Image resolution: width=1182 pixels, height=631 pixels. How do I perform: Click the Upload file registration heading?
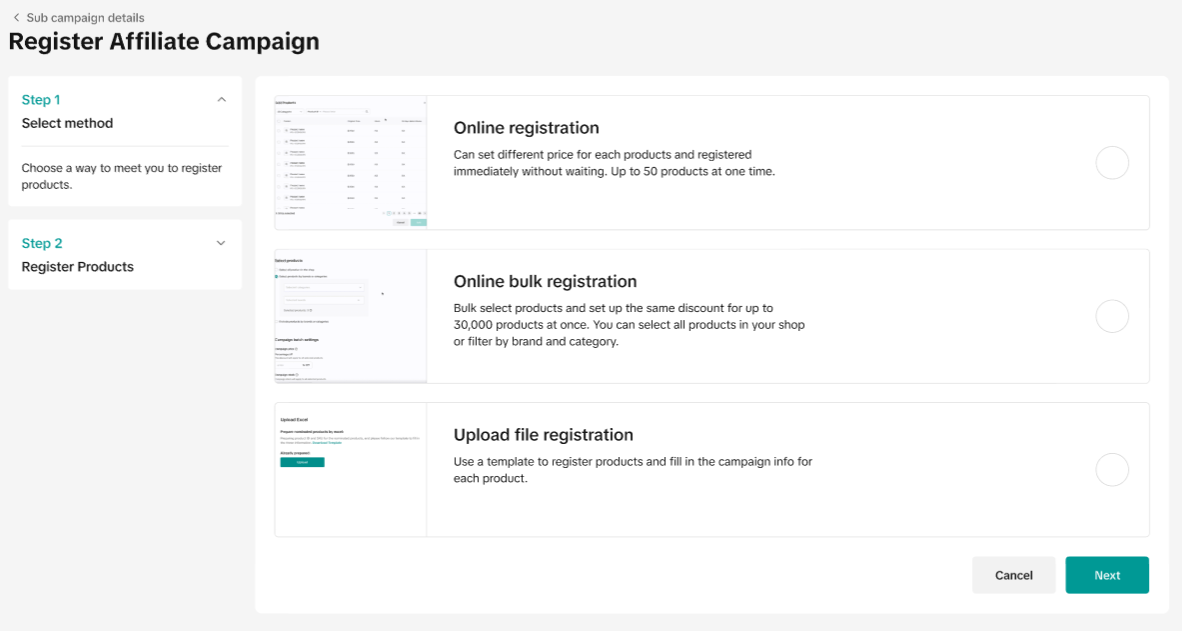pyautogui.click(x=543, y=435)
